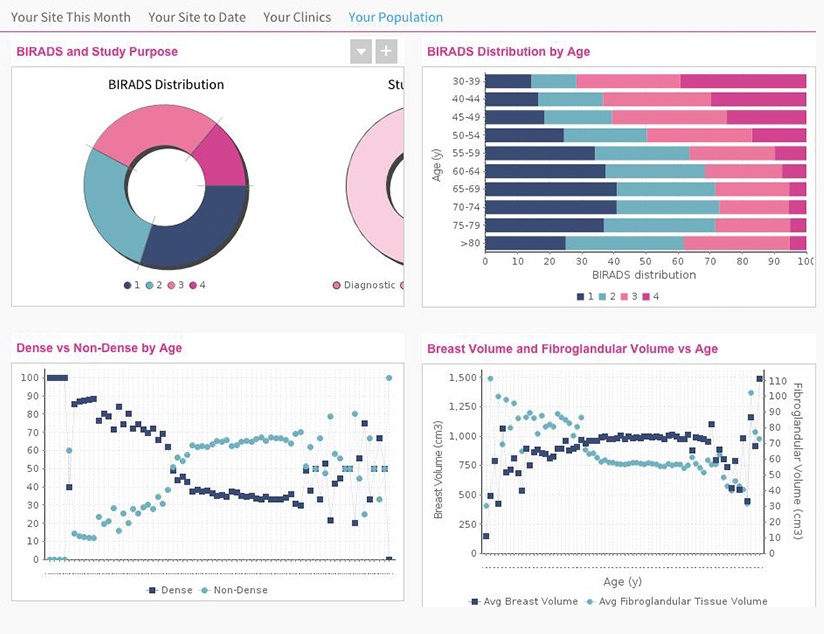Click the "1" legend marker in BIRADS by Age
This screenshot has height=634, width=824.
tap(579, 295)
